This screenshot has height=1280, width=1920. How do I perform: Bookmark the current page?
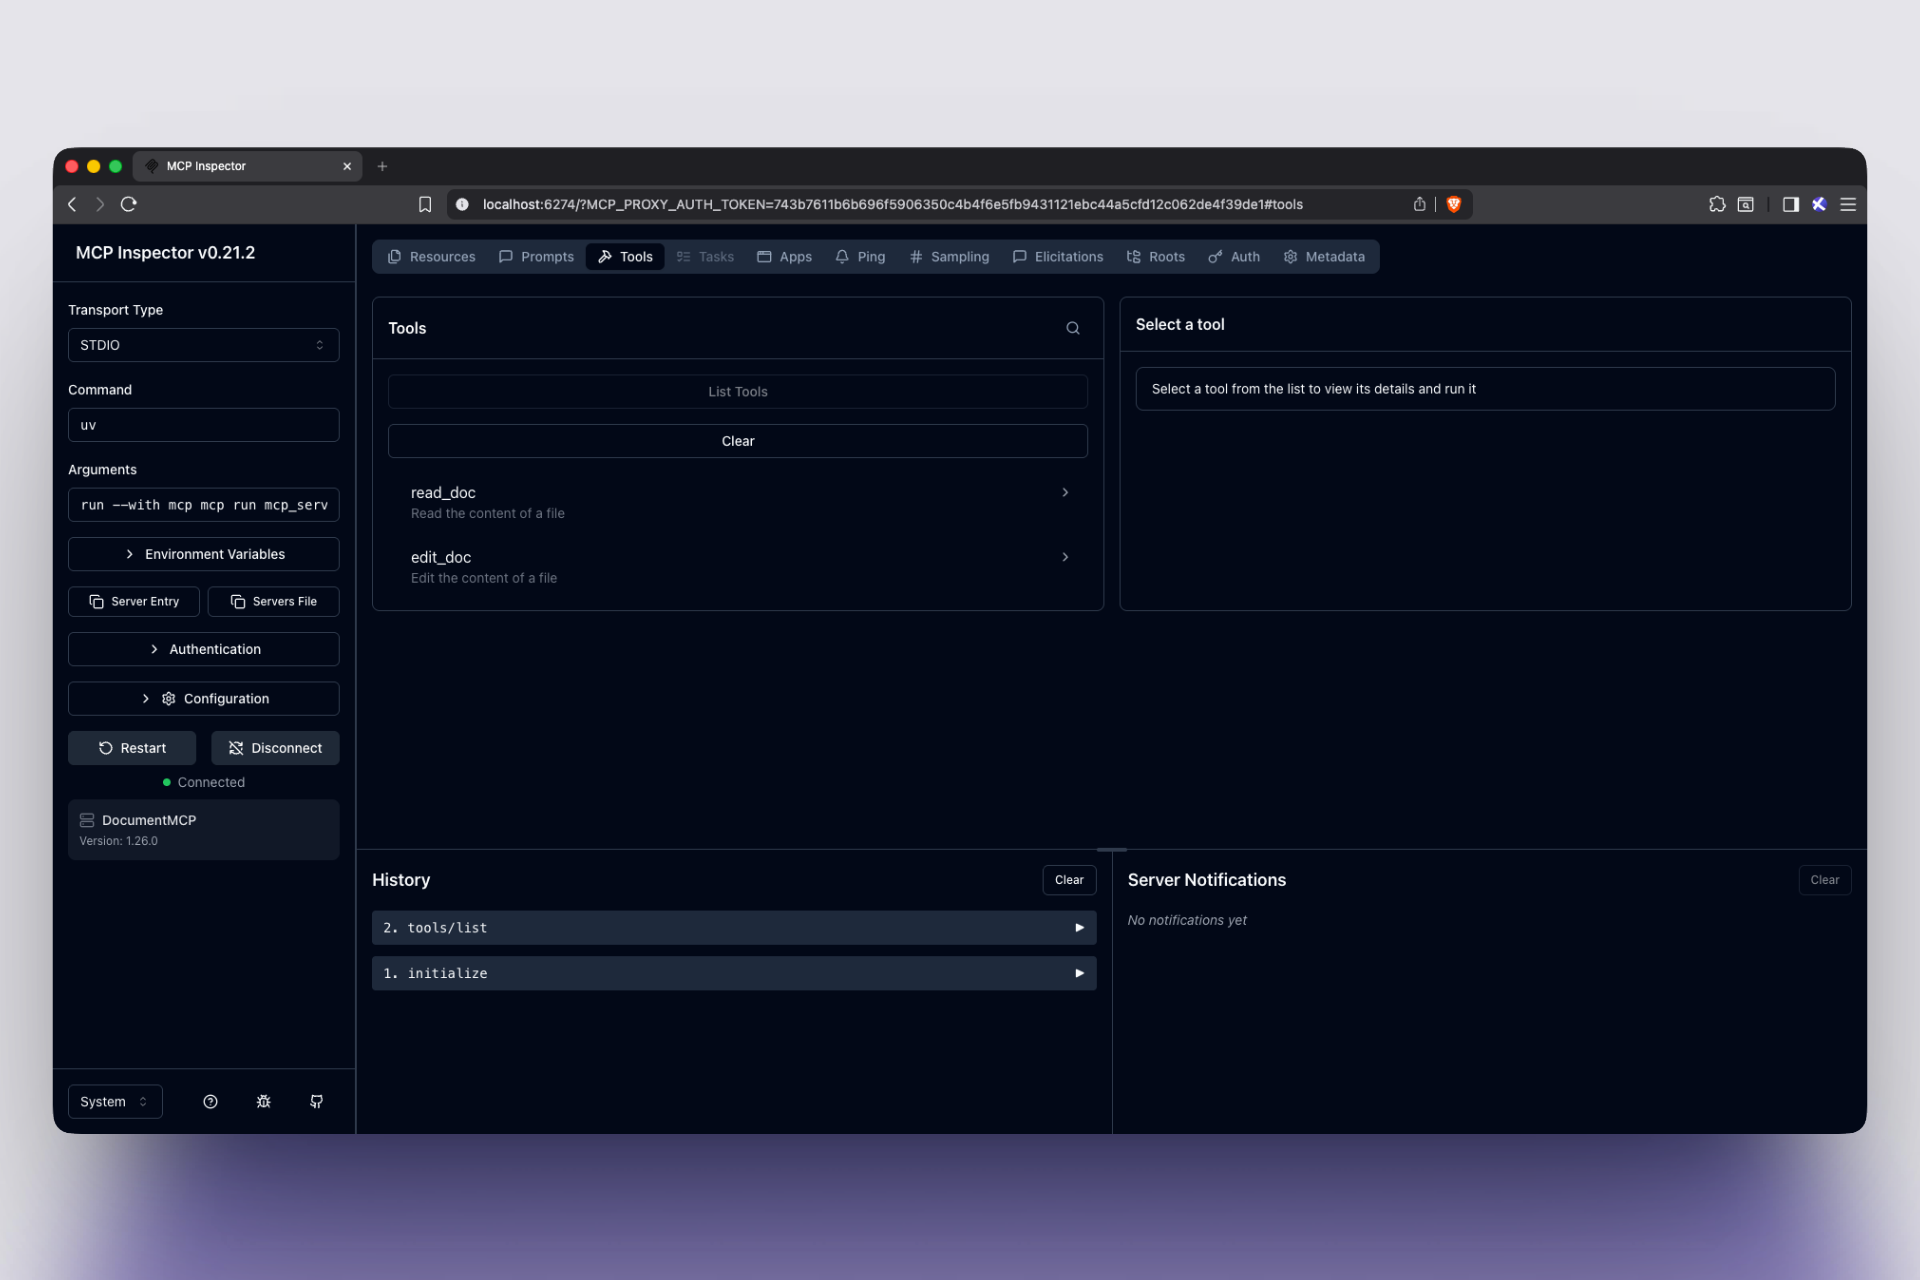pos(425,204)
